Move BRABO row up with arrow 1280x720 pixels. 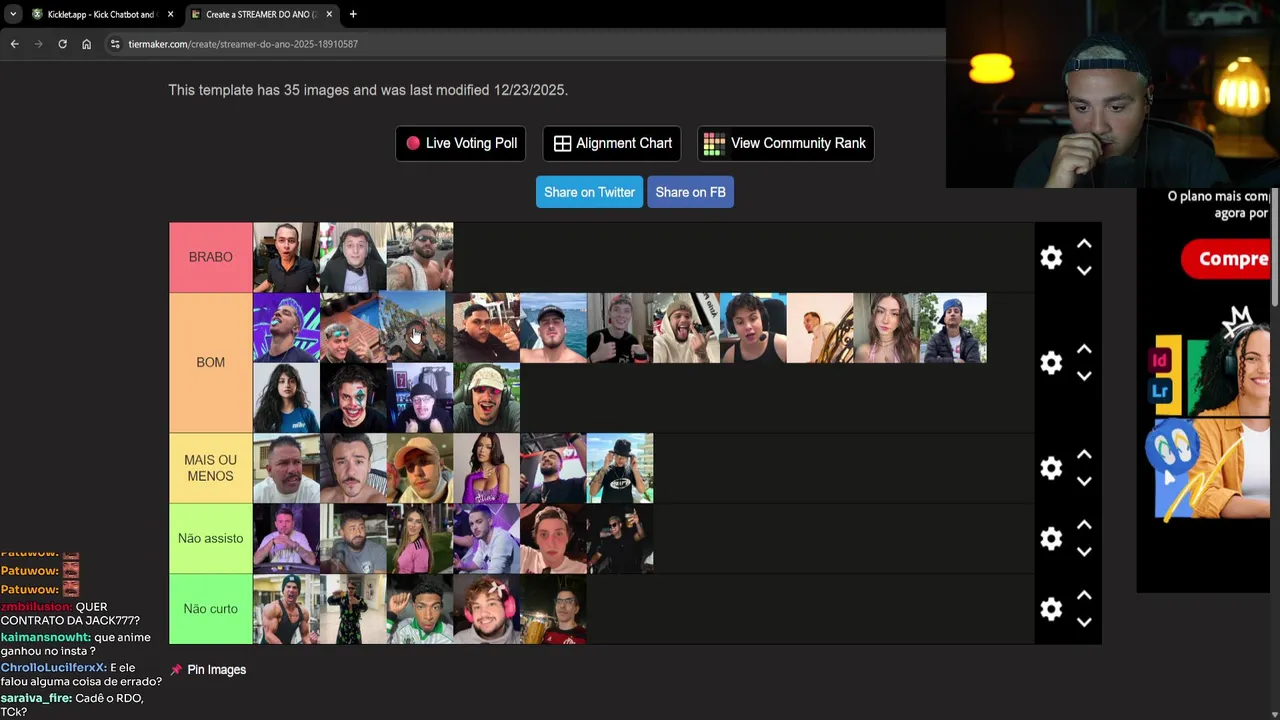pos(1084,244)
